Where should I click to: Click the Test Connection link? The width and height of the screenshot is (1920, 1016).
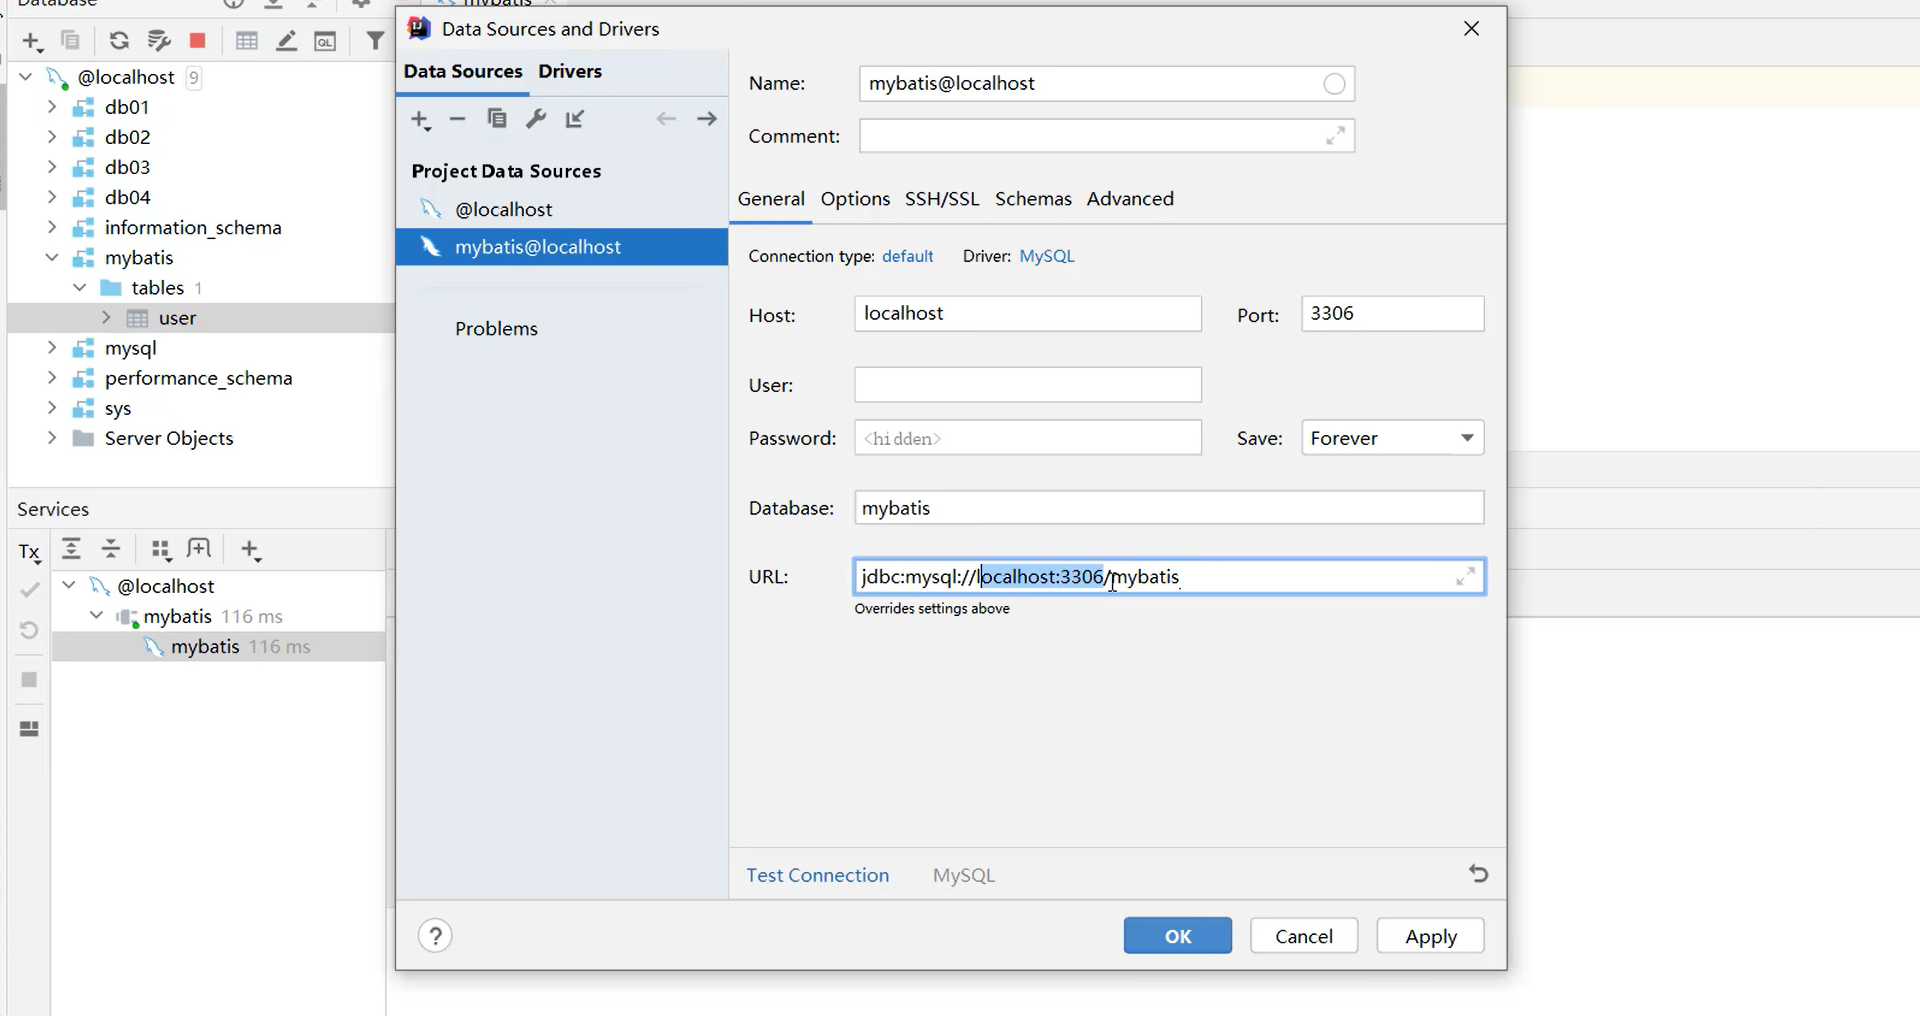pyautogui.click(x=817, y=875)
